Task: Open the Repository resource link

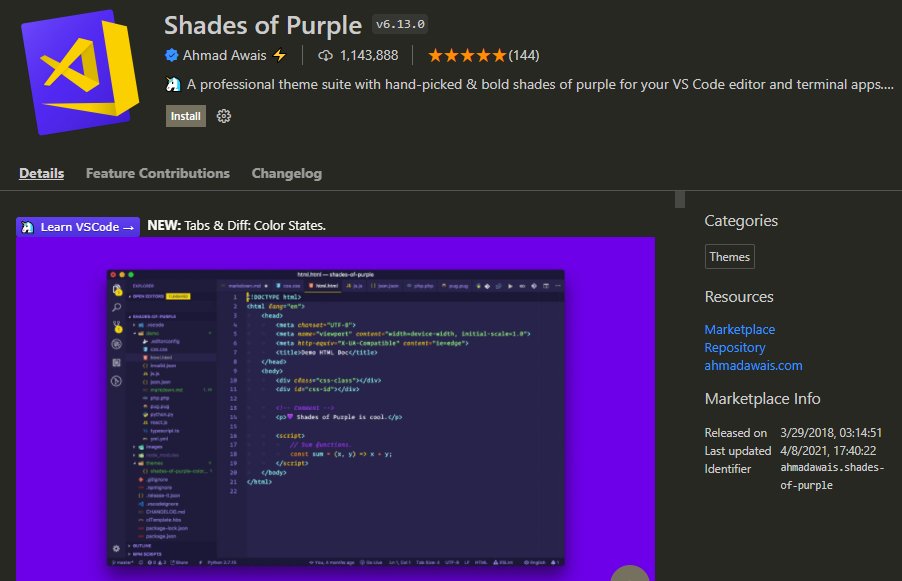Action: point(735,347)
